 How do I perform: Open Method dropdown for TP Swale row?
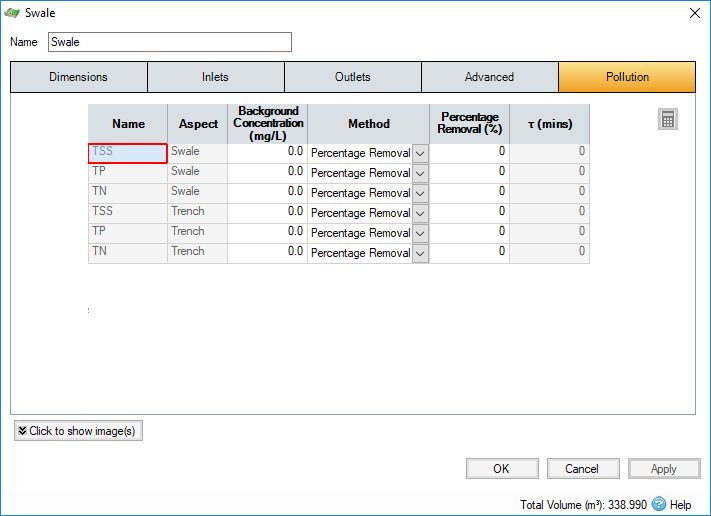[x=420, y=173]
